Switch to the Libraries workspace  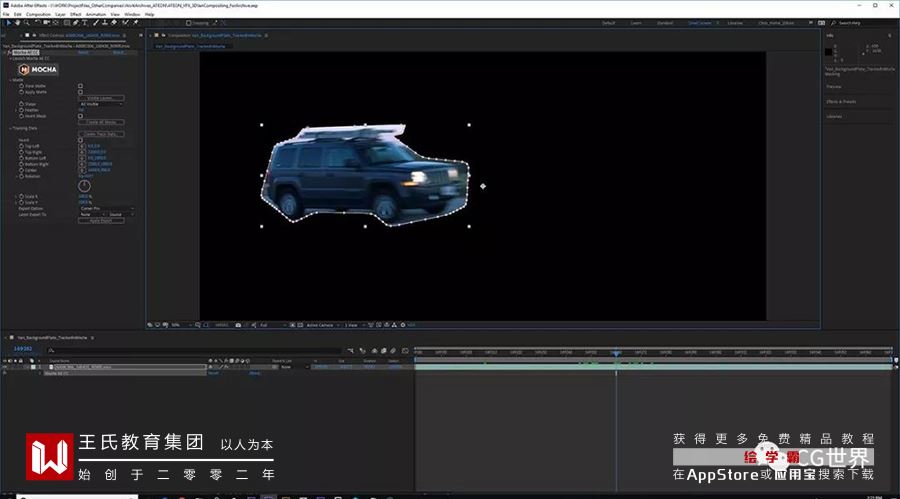tap(735, 23)
